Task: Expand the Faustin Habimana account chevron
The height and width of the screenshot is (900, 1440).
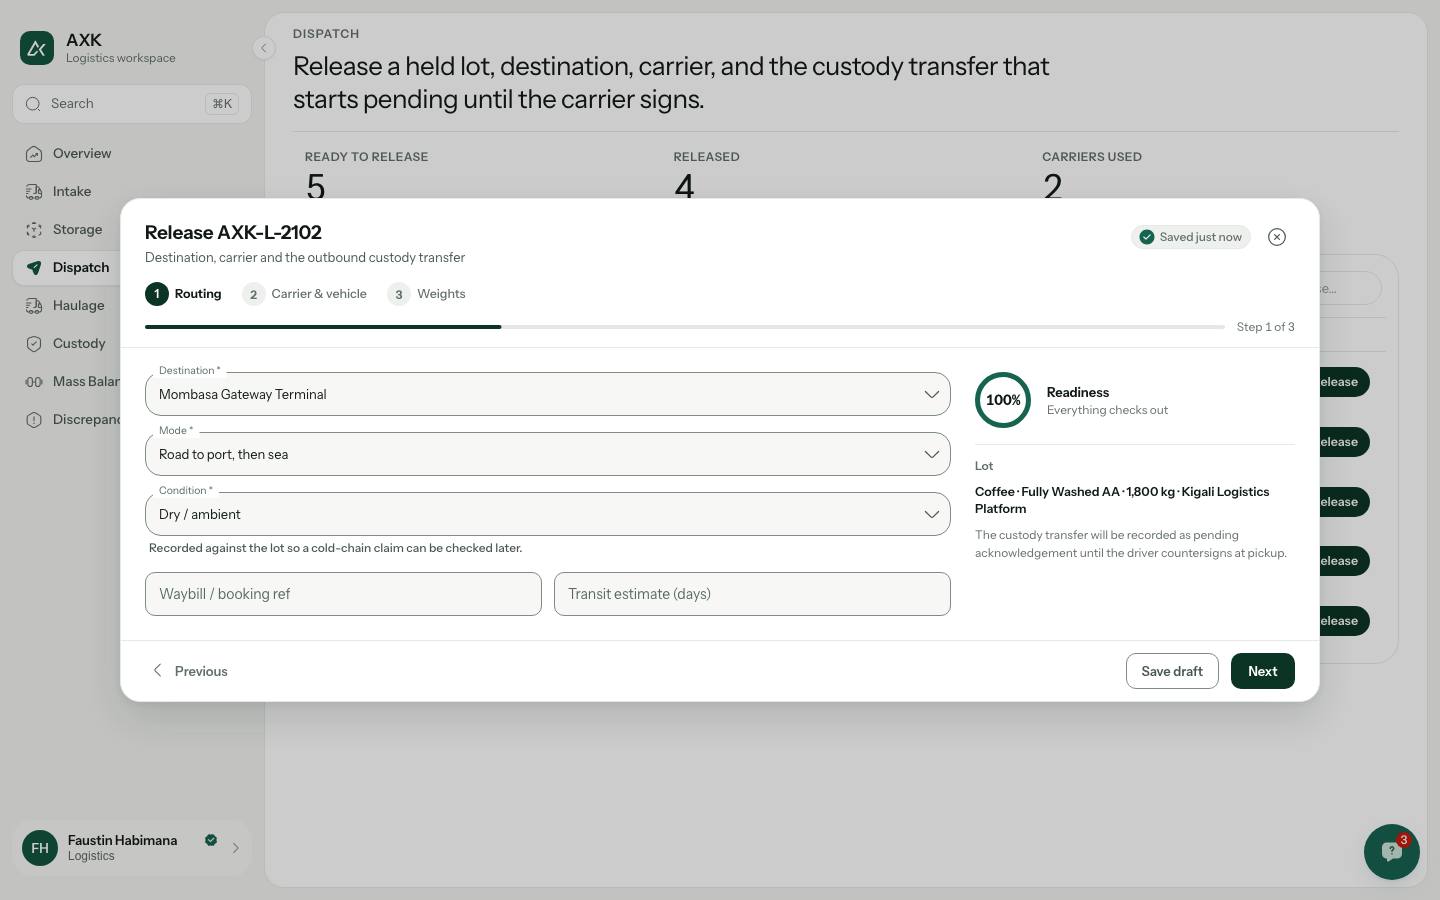Action: 236,848
